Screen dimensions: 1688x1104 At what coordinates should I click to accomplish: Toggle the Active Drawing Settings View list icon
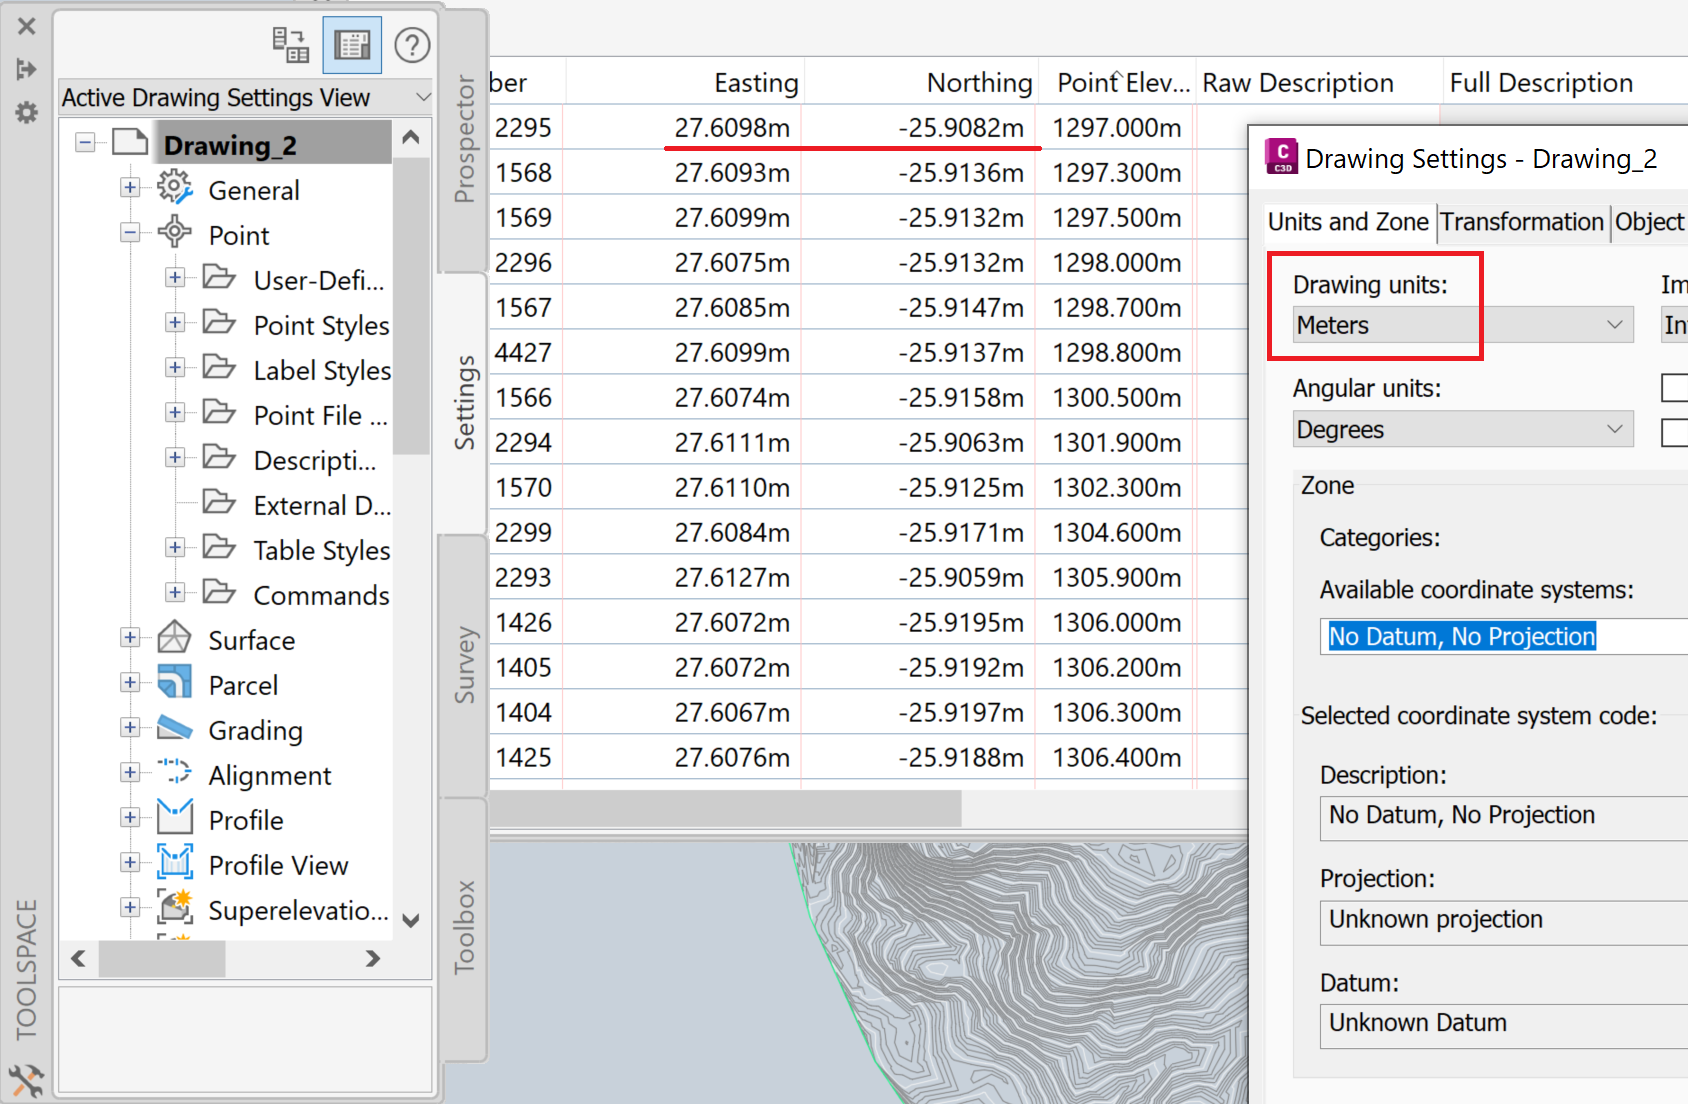click(x=351, y=44)
